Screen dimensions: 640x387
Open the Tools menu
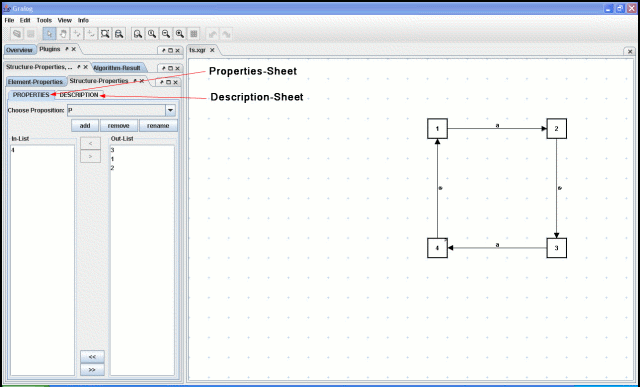(x=44, y=20)
